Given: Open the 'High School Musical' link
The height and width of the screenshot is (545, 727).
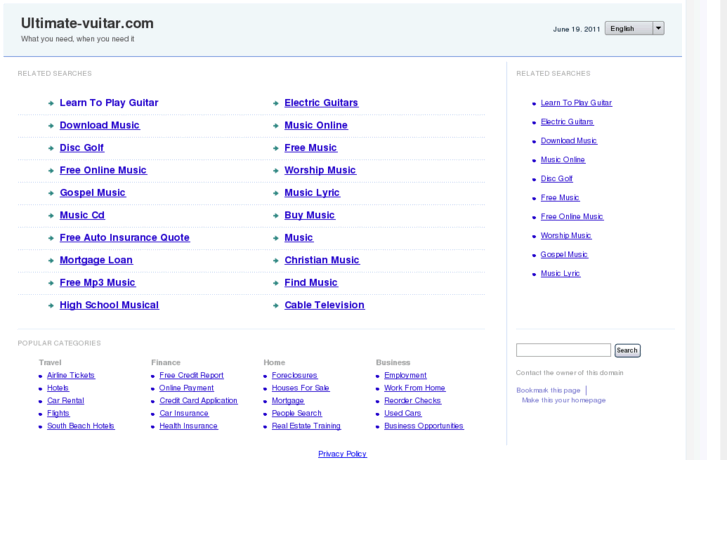Looking at the screenshot, I should pos(109,305).
